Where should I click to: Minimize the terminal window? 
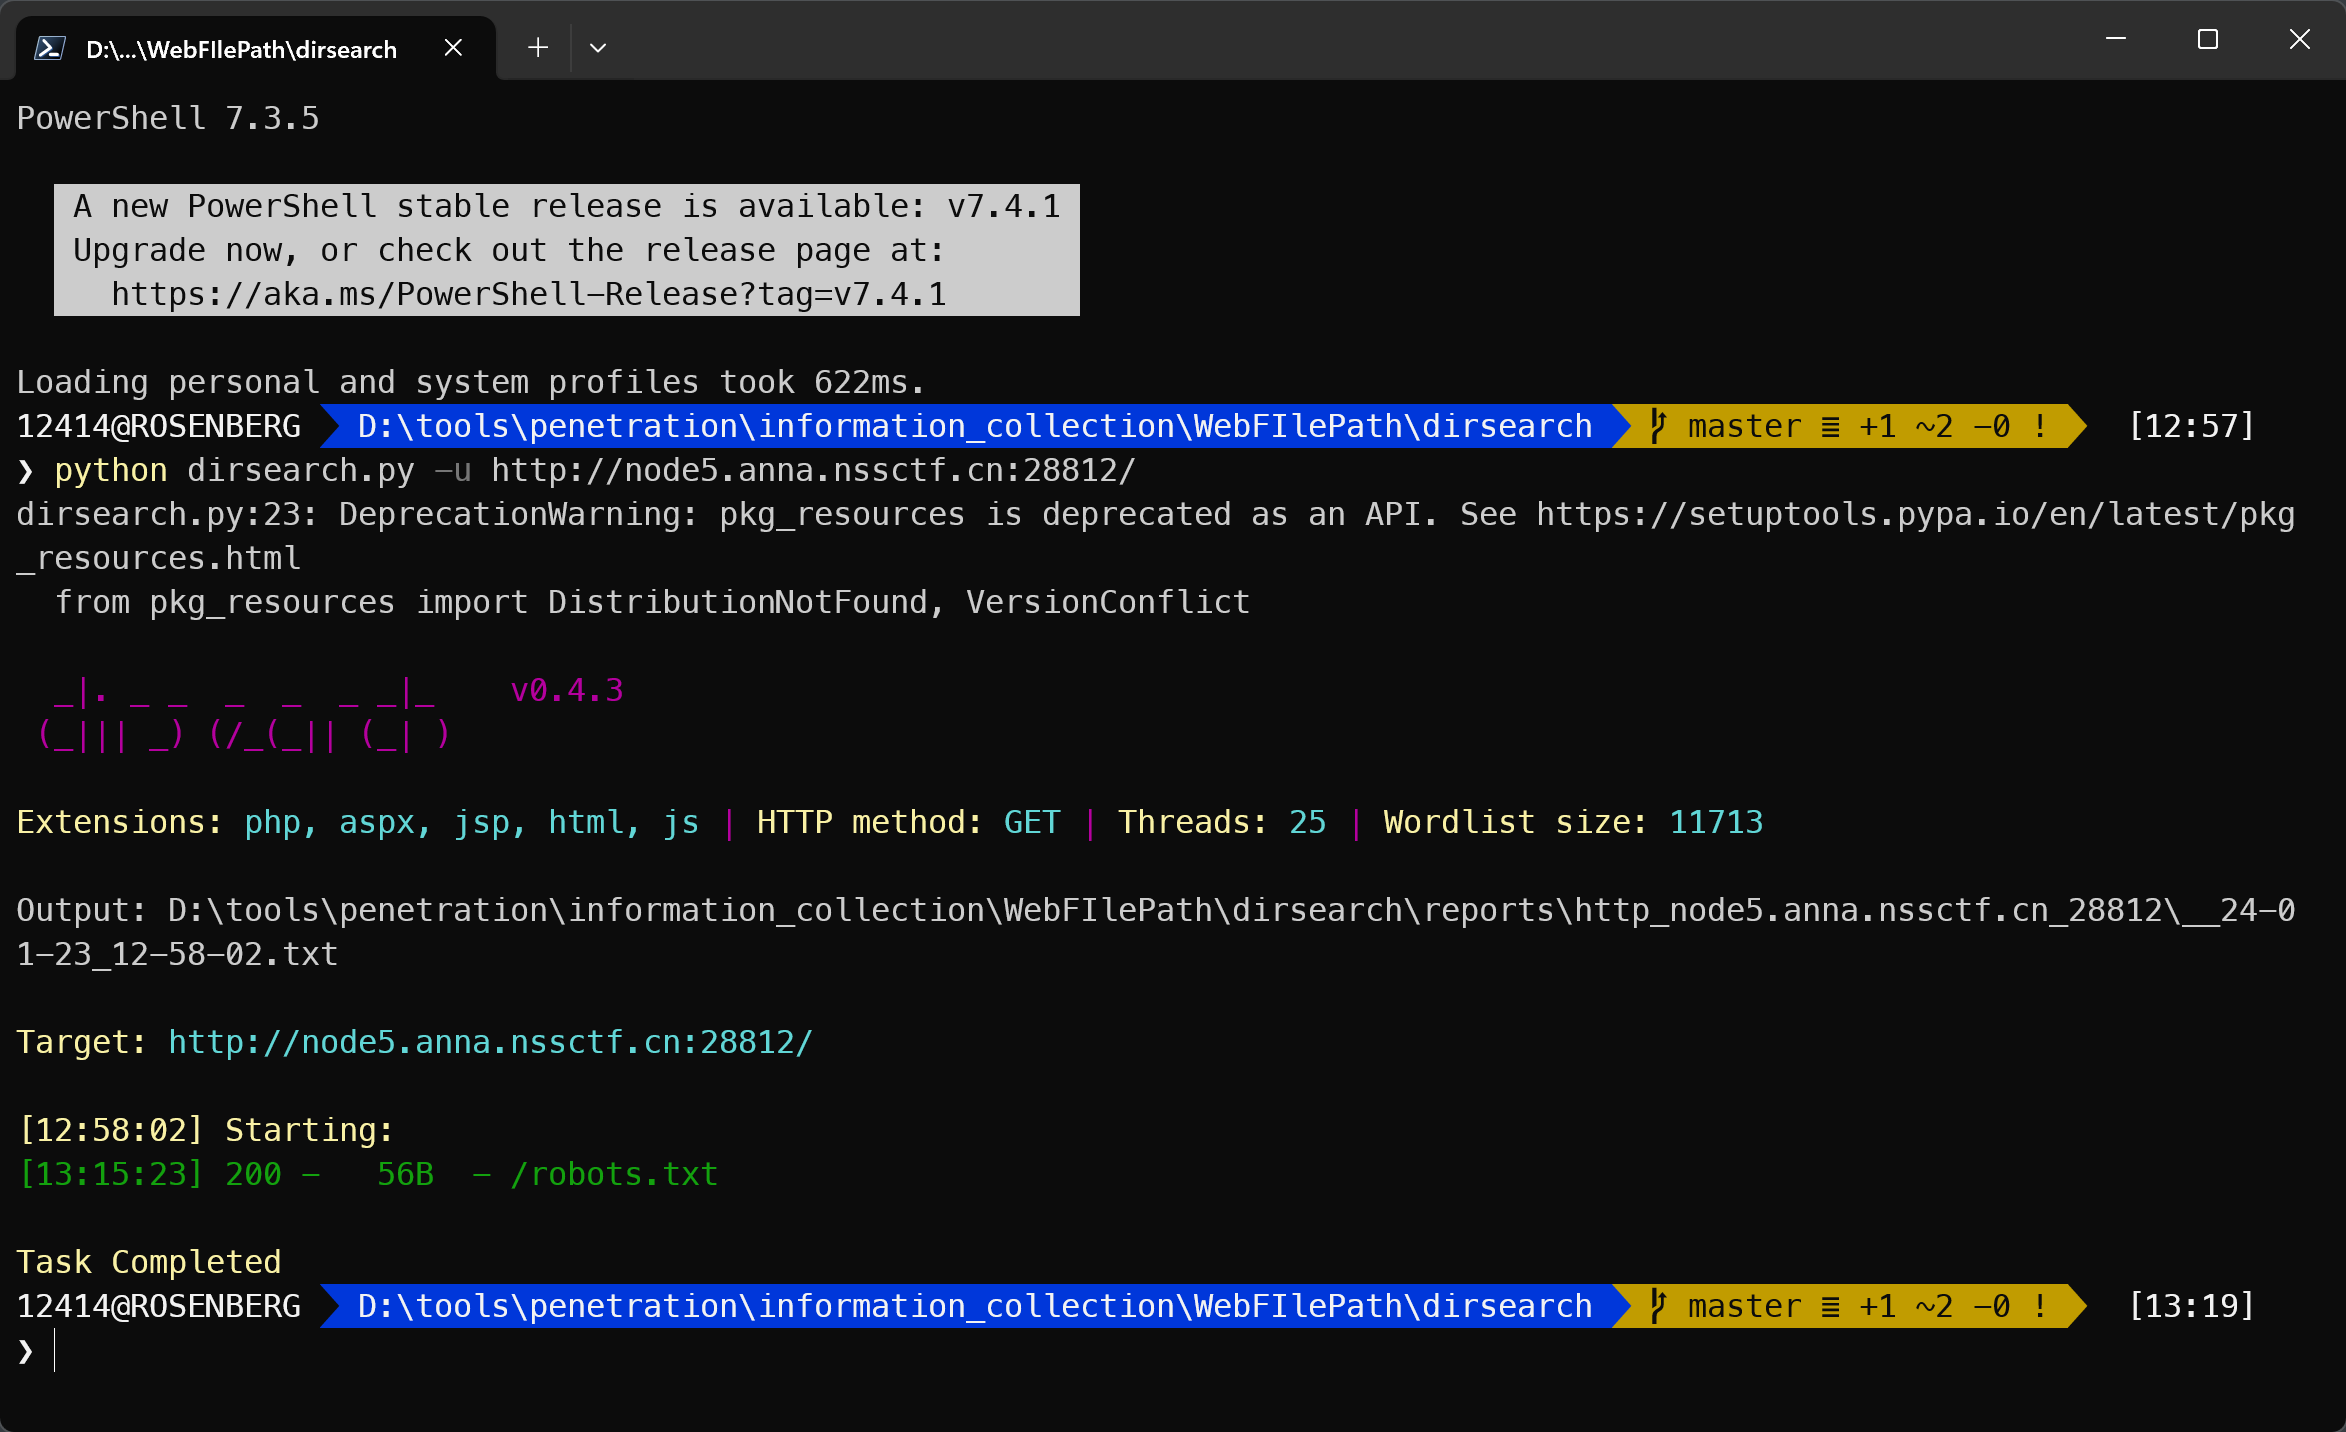[x=2115, y=39]
